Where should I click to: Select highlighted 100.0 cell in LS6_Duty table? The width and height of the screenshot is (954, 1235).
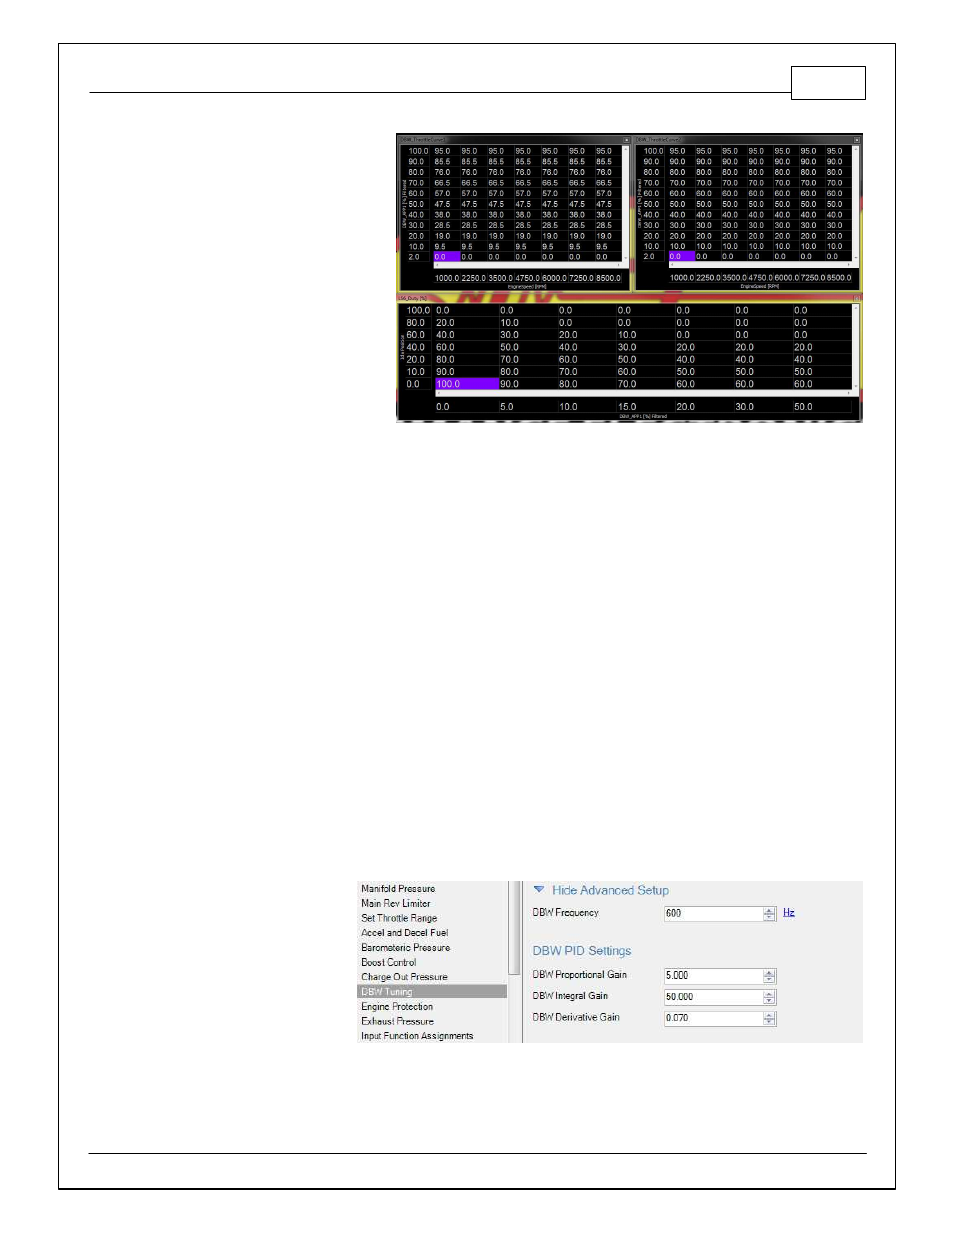[466, 384]
